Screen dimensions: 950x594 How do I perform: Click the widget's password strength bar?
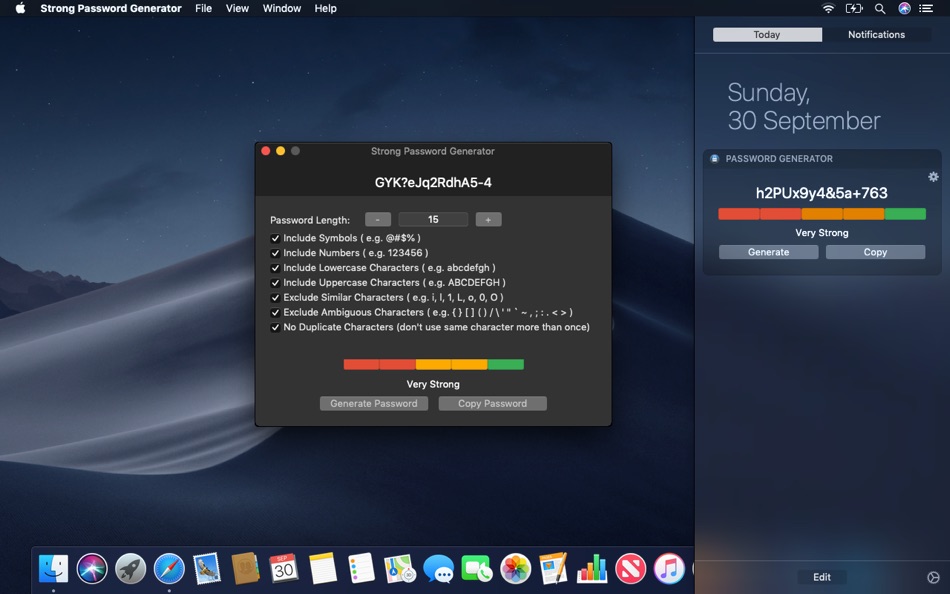click(822, 214)
